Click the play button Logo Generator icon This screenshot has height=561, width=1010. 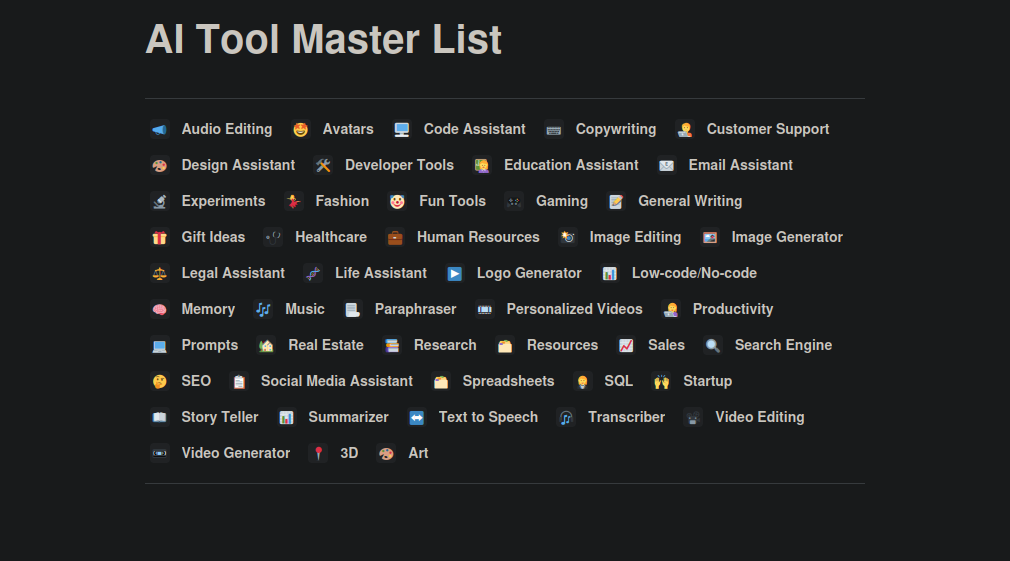[455, 274]
